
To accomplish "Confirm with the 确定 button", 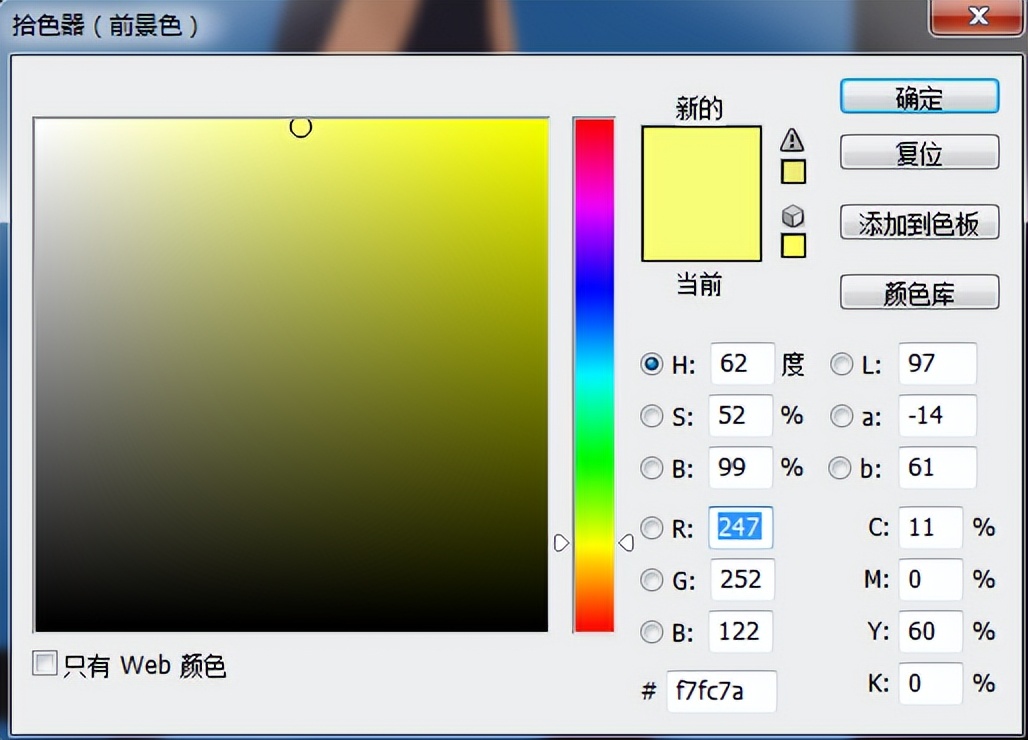I will pos(919,96).
